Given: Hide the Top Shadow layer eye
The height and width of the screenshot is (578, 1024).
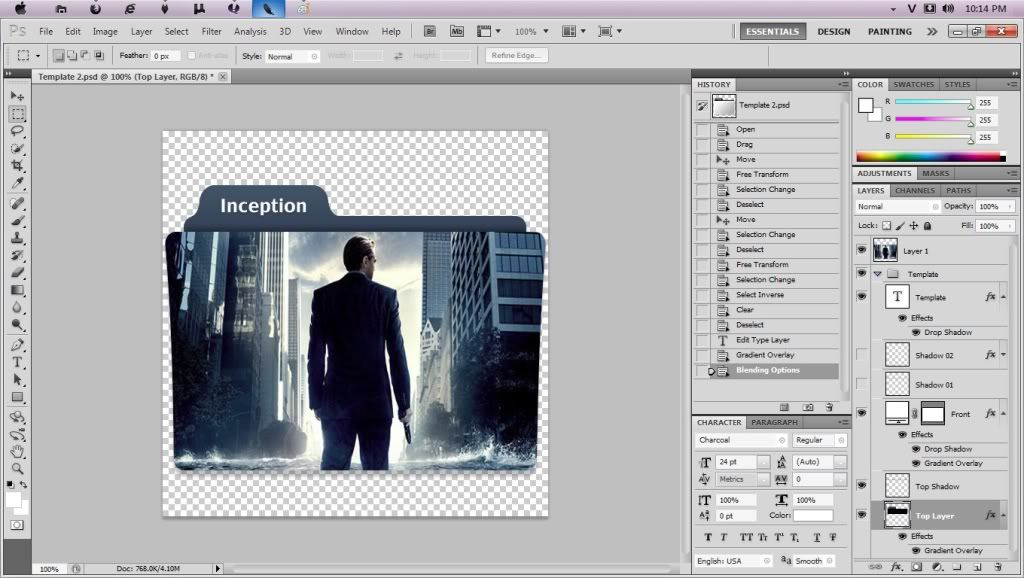Looking at the screenshot, I should [x=861, y=485].
